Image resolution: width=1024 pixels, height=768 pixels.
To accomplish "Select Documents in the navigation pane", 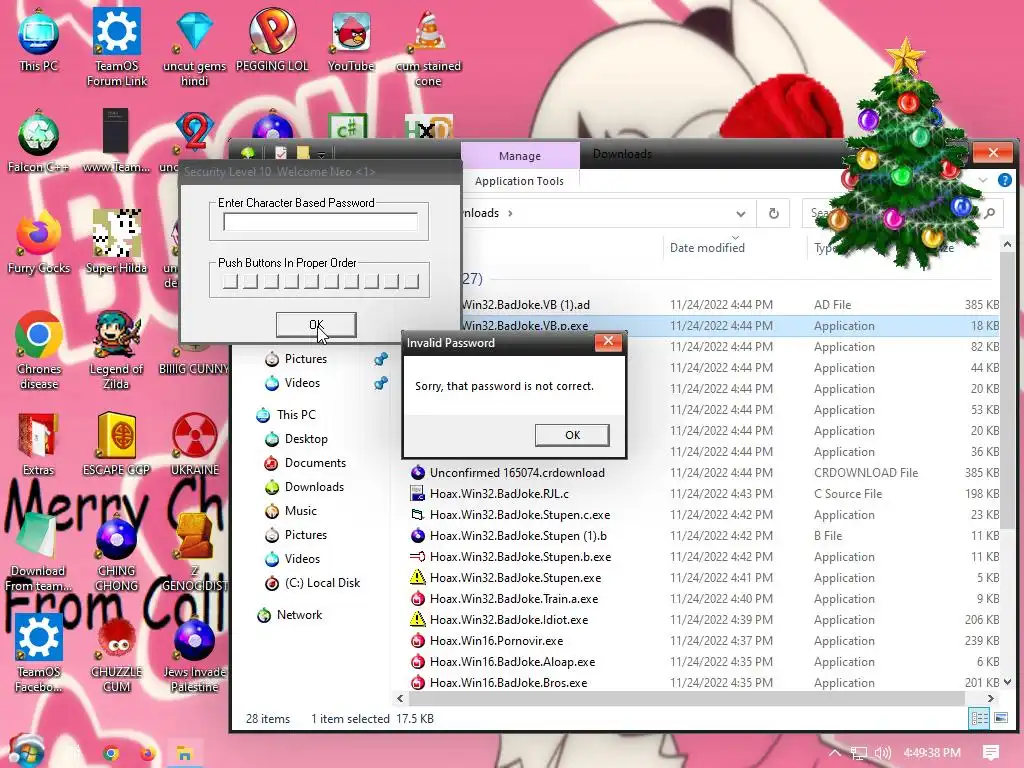I will 315,463.
